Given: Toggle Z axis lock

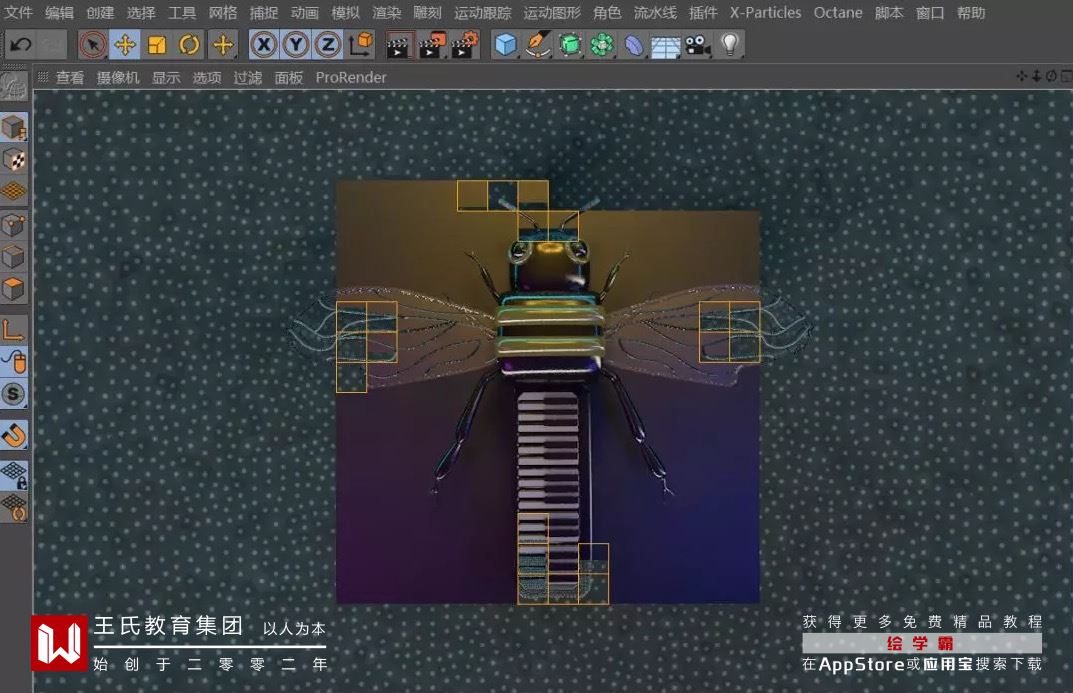Looking at the screenshot, I should [x=328, y=45].
